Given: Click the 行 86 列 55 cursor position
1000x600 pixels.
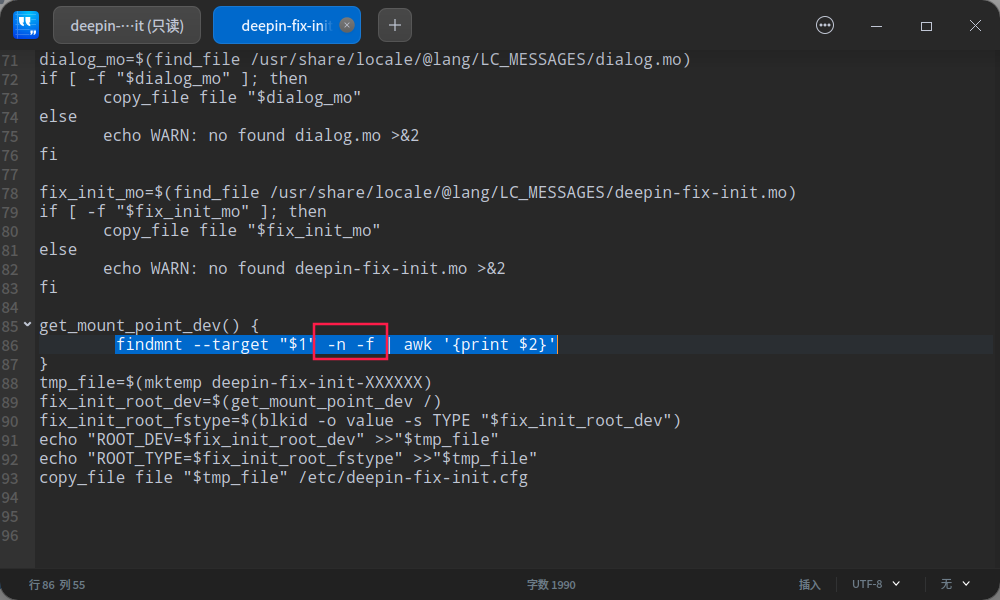Looking at the screenshot, I should [57, 585].
